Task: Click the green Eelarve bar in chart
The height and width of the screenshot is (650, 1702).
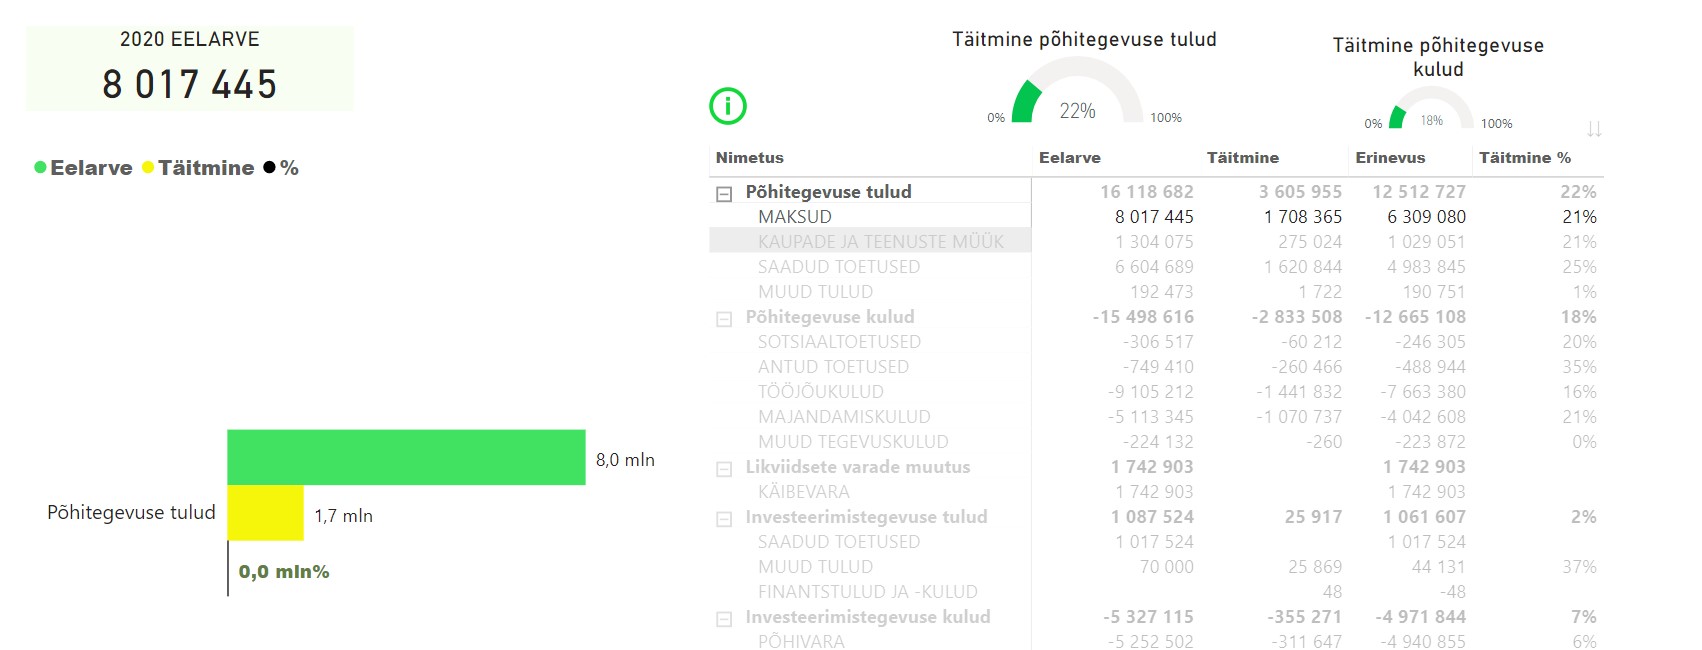Action: pos(405,457)
